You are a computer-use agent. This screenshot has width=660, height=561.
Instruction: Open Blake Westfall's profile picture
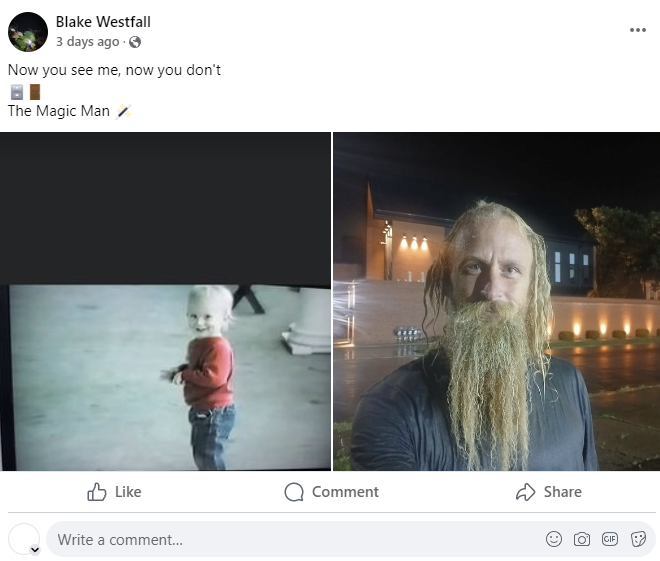pyautogui.click(x=28, y=32)
